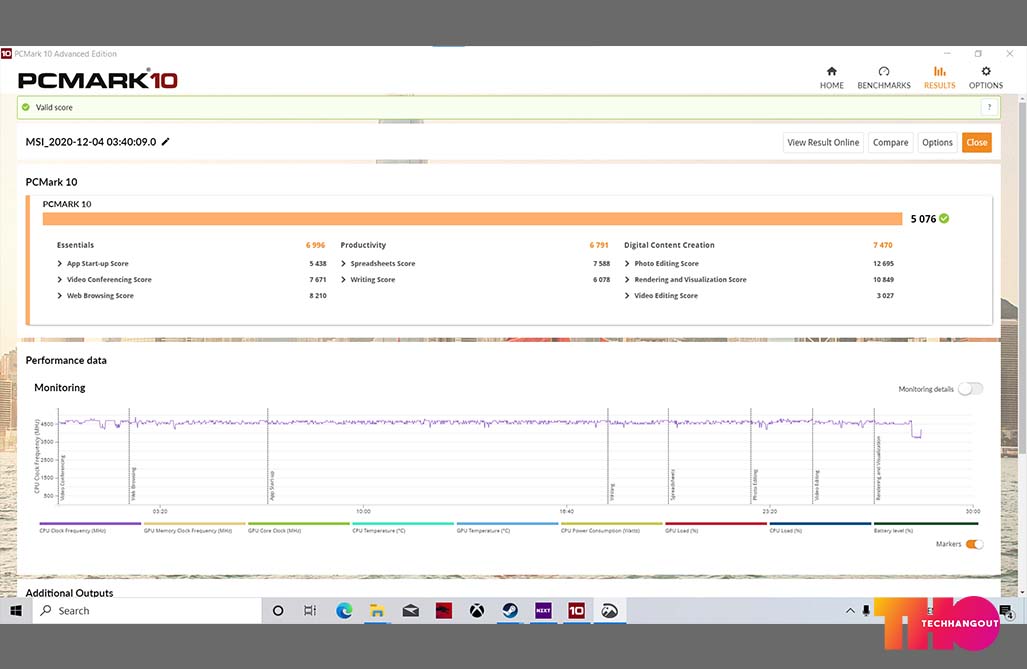The width and height of the screenshot is (1027, 669).
Task: Open the BENCHMARKS tab
Action: click(x=884, y=77)
